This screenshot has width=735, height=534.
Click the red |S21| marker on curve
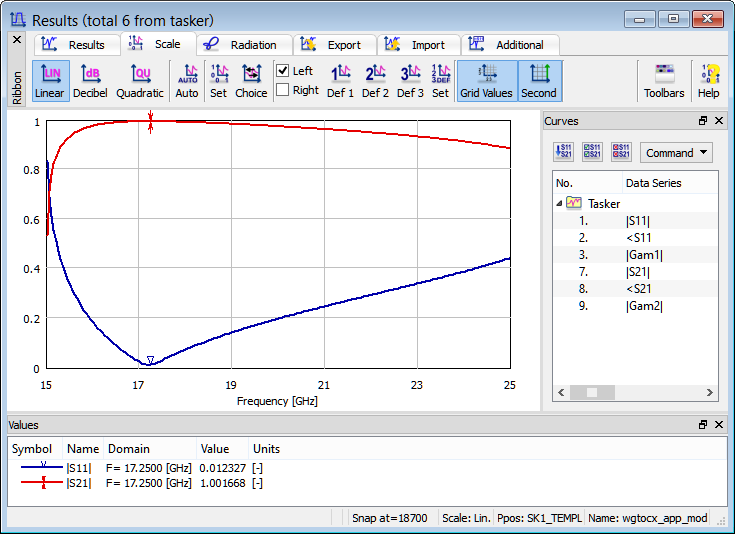pos(150,121)
